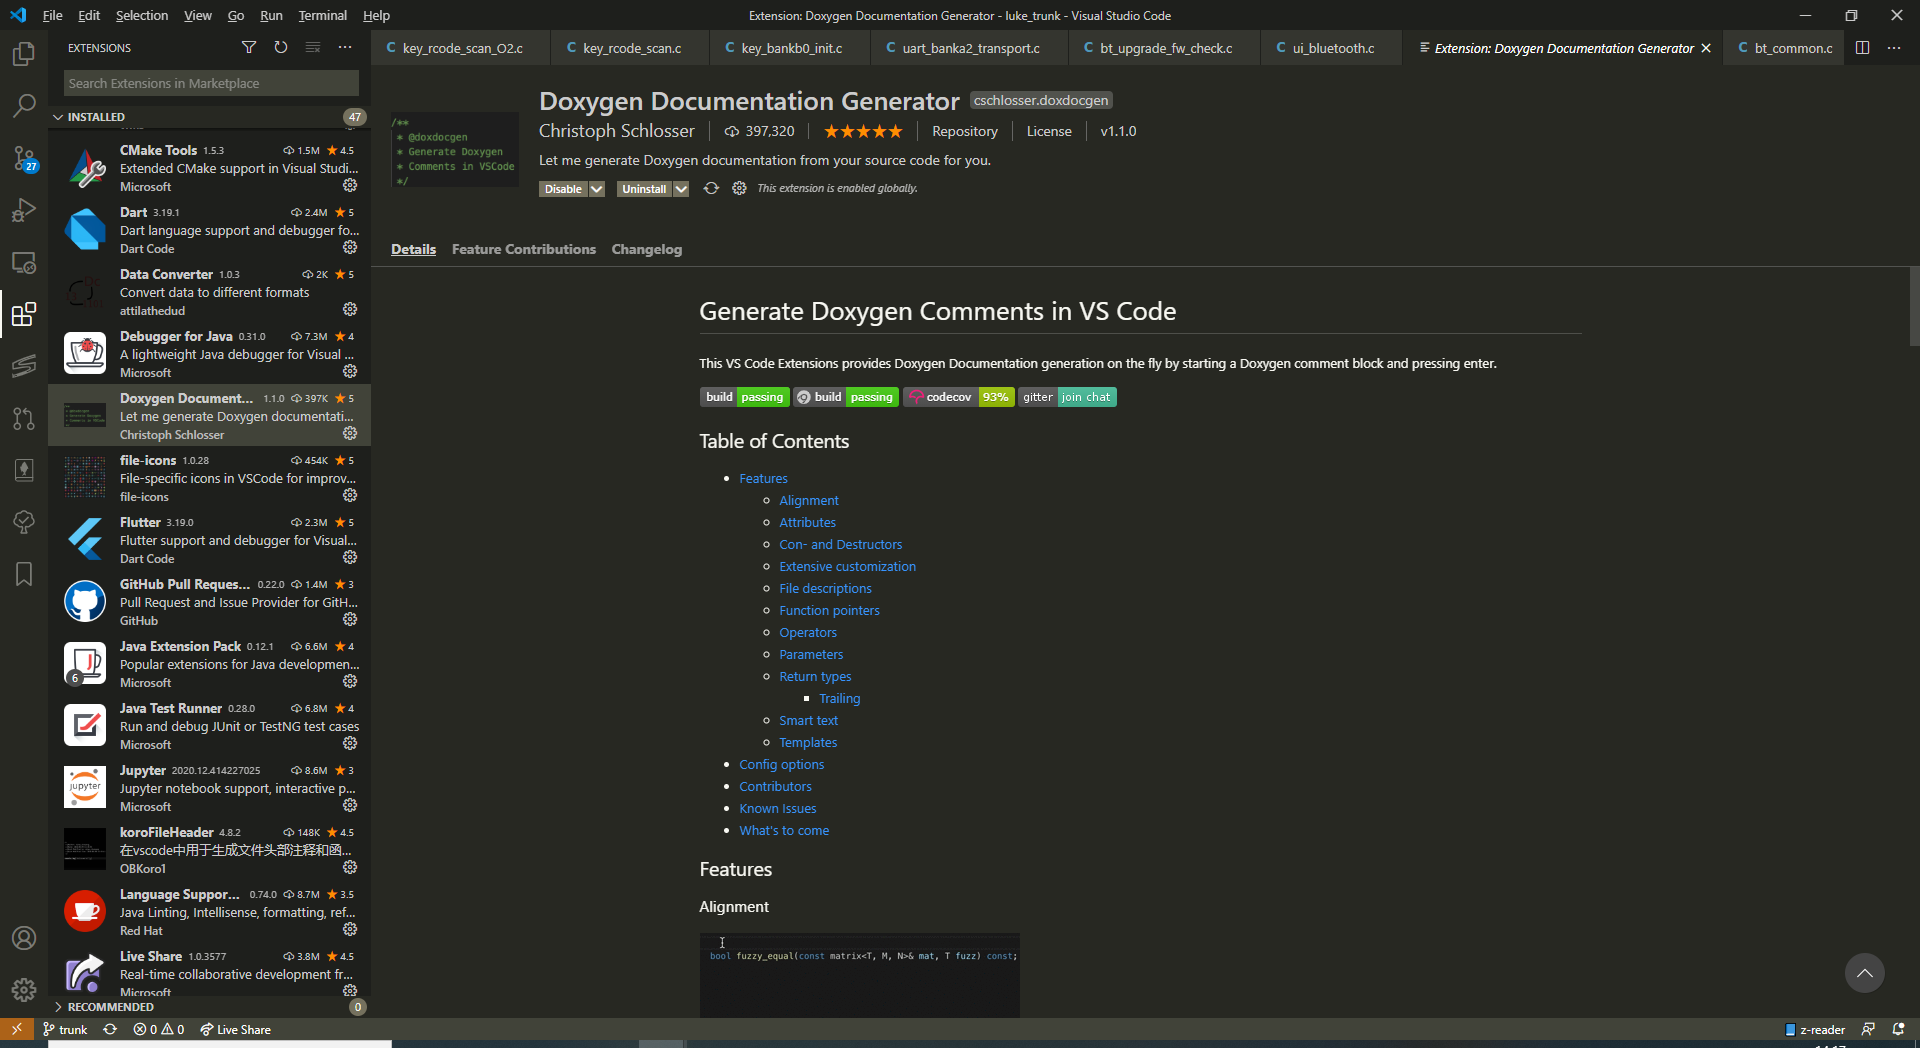Open the Disable dropdown arrow
Viewport: 1920px width, 1048px height.
597,189
